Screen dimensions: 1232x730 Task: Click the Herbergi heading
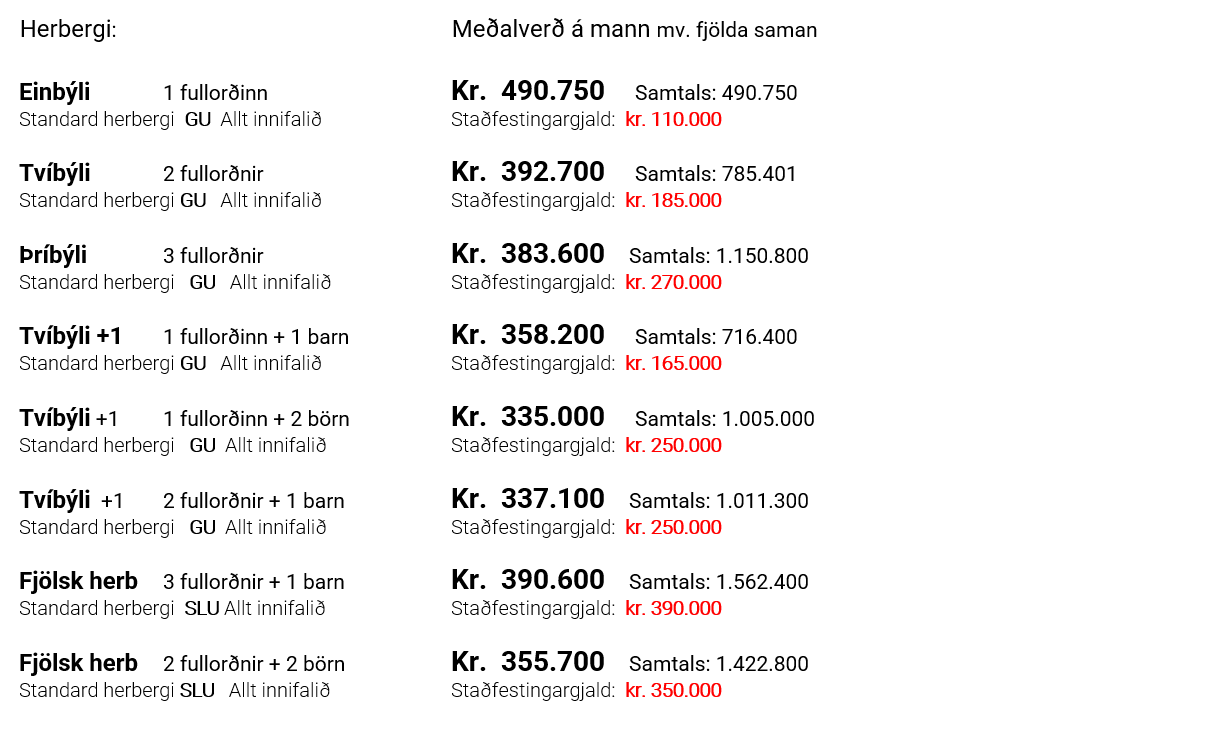(x=68, y=30)
